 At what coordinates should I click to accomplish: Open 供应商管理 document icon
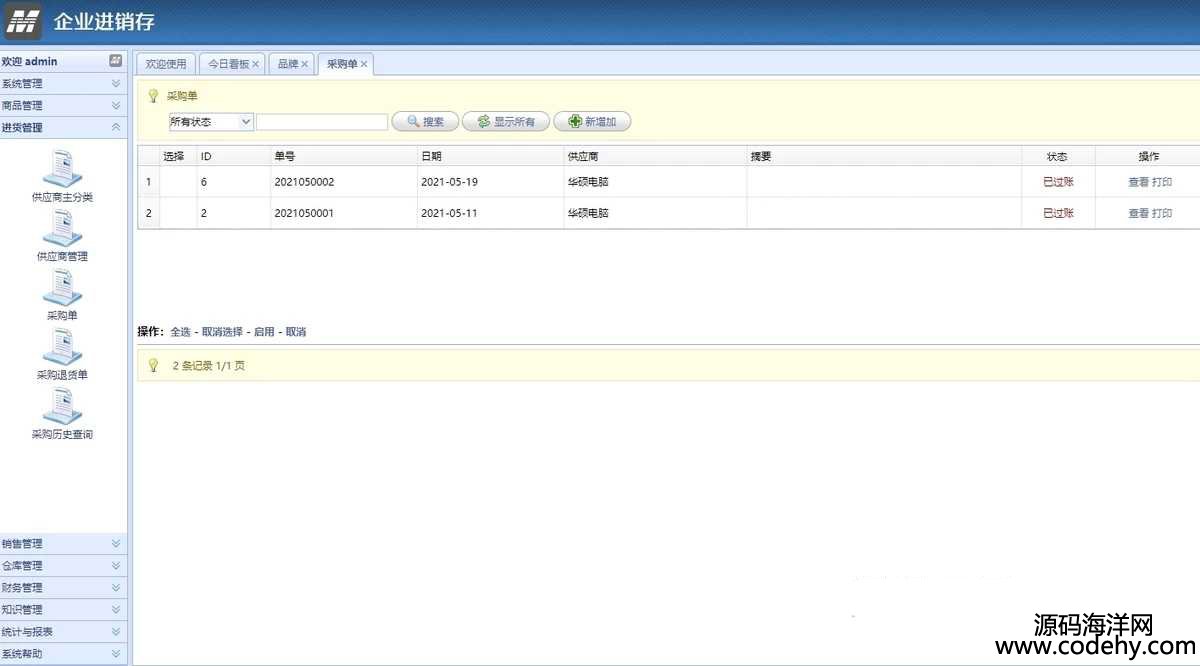point(62,227)
